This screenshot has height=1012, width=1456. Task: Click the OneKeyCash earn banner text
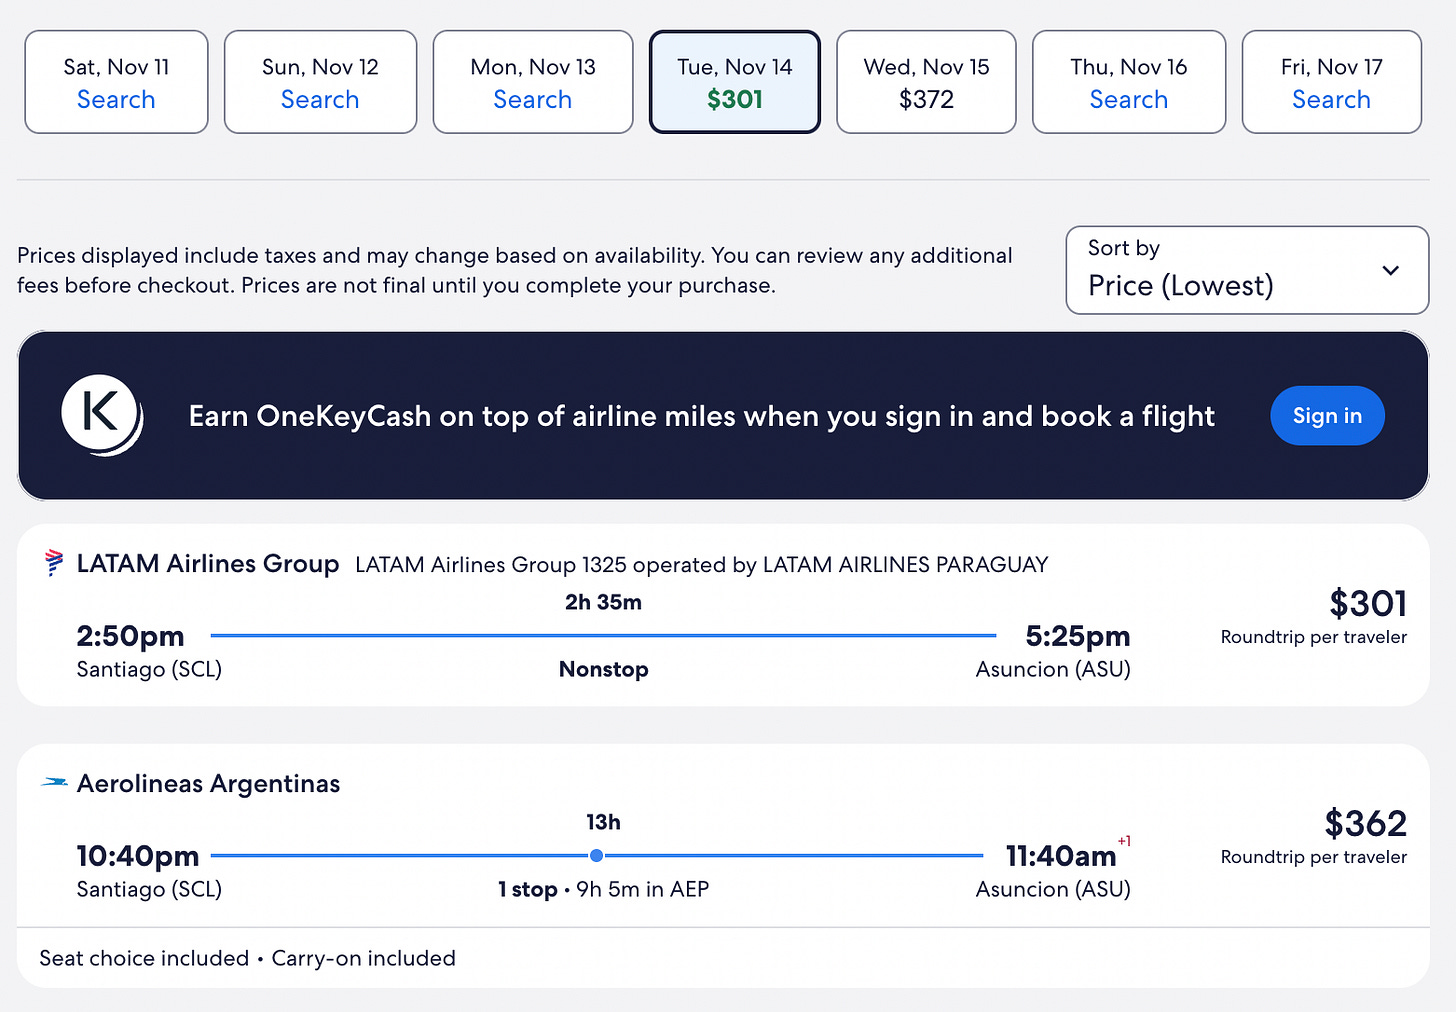pyautogui.click(x=702, y=416)
